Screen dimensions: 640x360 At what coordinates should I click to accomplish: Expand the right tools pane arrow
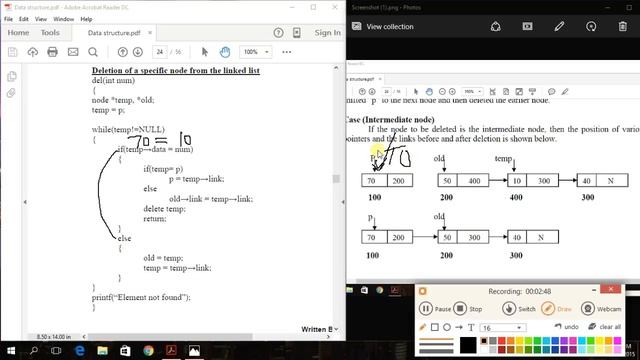(x=343, y=202)
